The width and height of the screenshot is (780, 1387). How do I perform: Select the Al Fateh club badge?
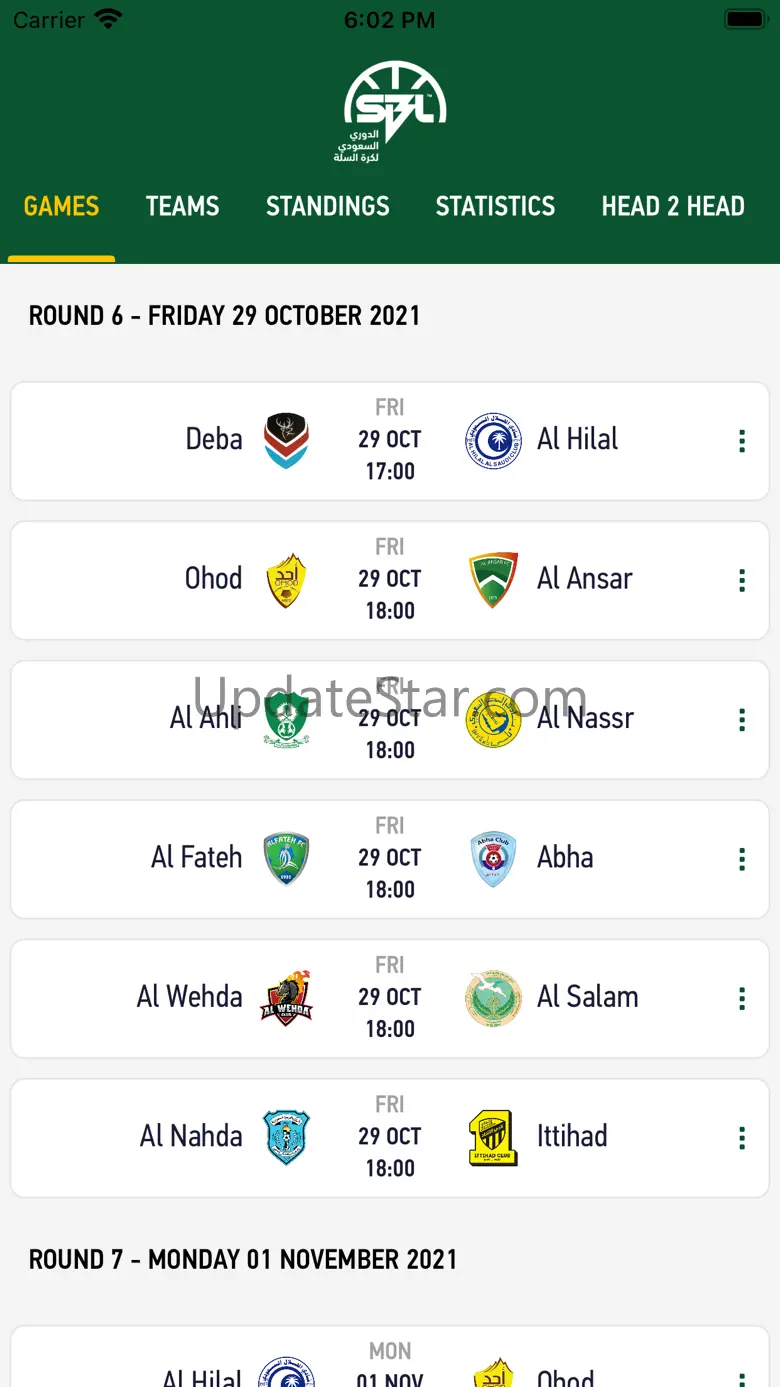(286, 859)
